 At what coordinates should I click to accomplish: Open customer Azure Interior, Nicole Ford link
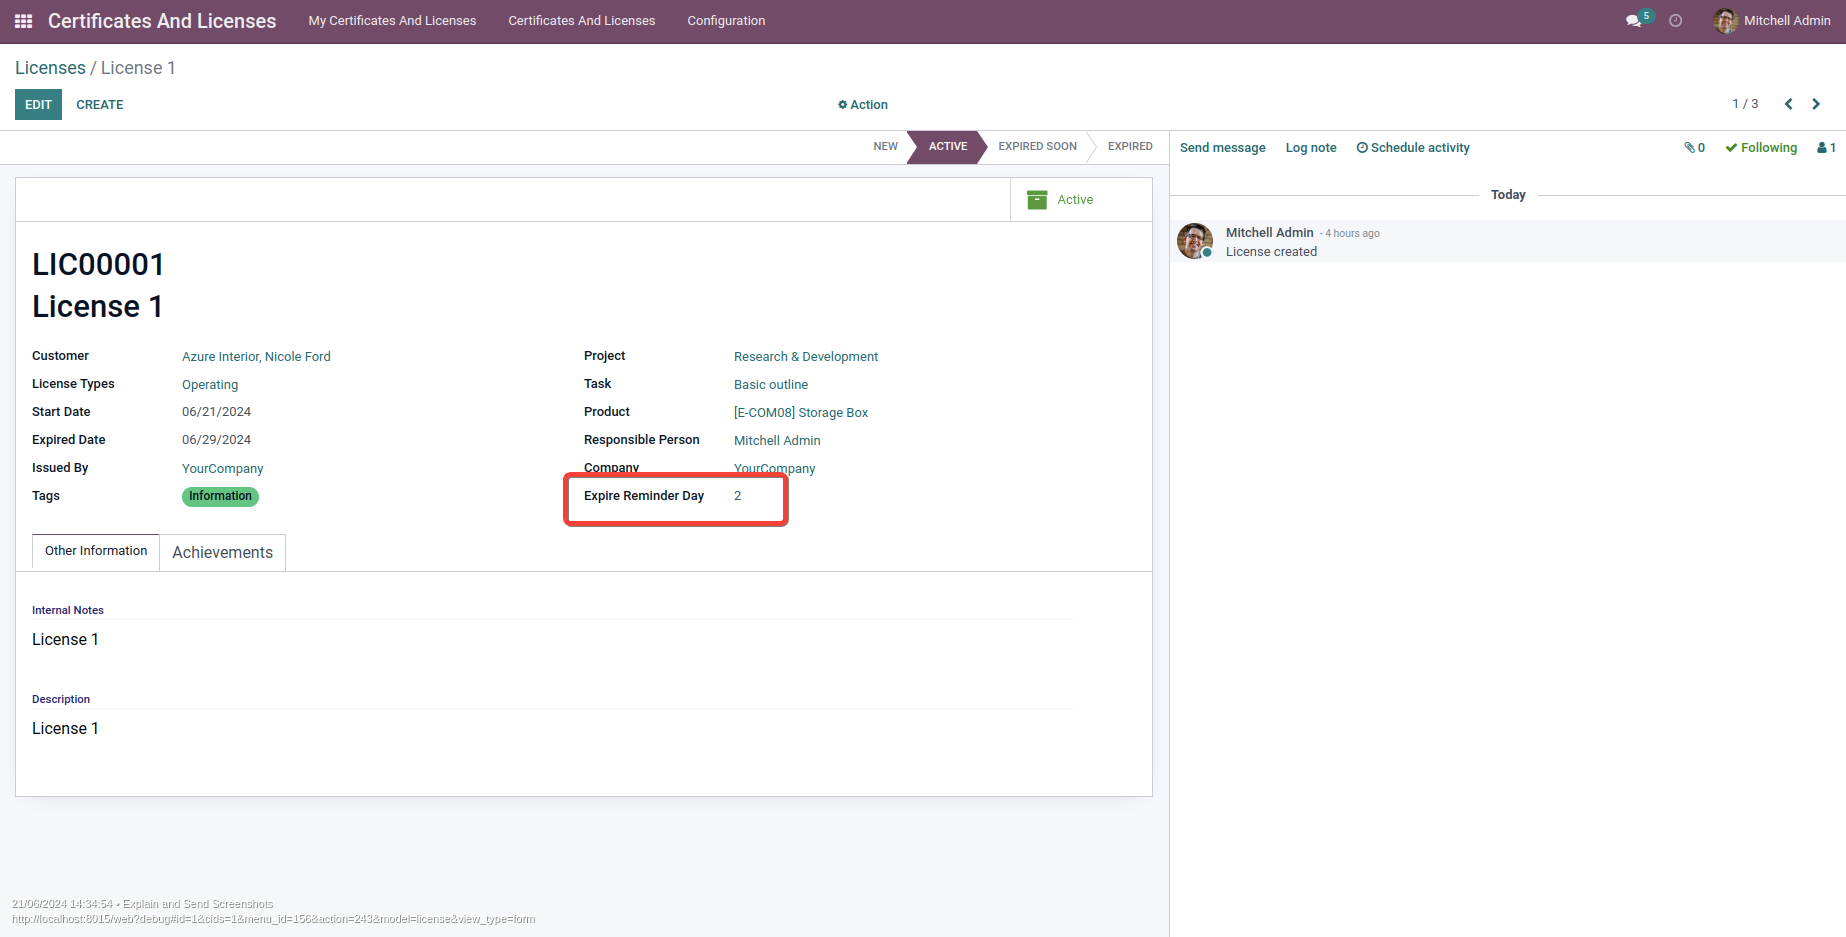point(256,357)
